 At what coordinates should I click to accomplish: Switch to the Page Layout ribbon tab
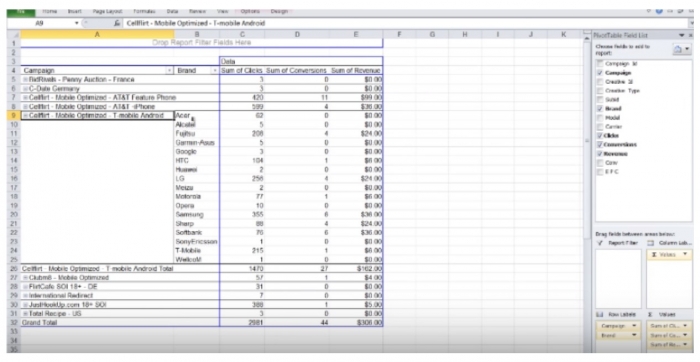point(108,11)
